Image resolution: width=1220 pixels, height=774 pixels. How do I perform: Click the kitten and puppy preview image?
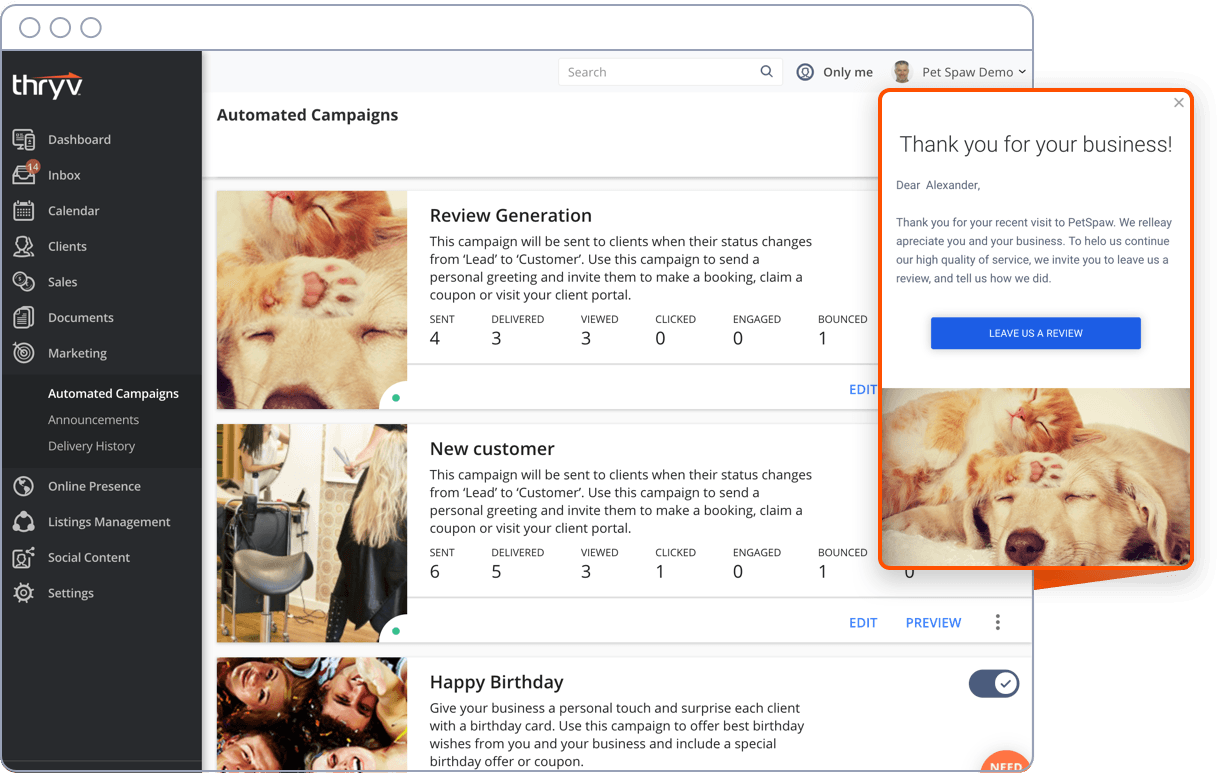pos(1035,476)
